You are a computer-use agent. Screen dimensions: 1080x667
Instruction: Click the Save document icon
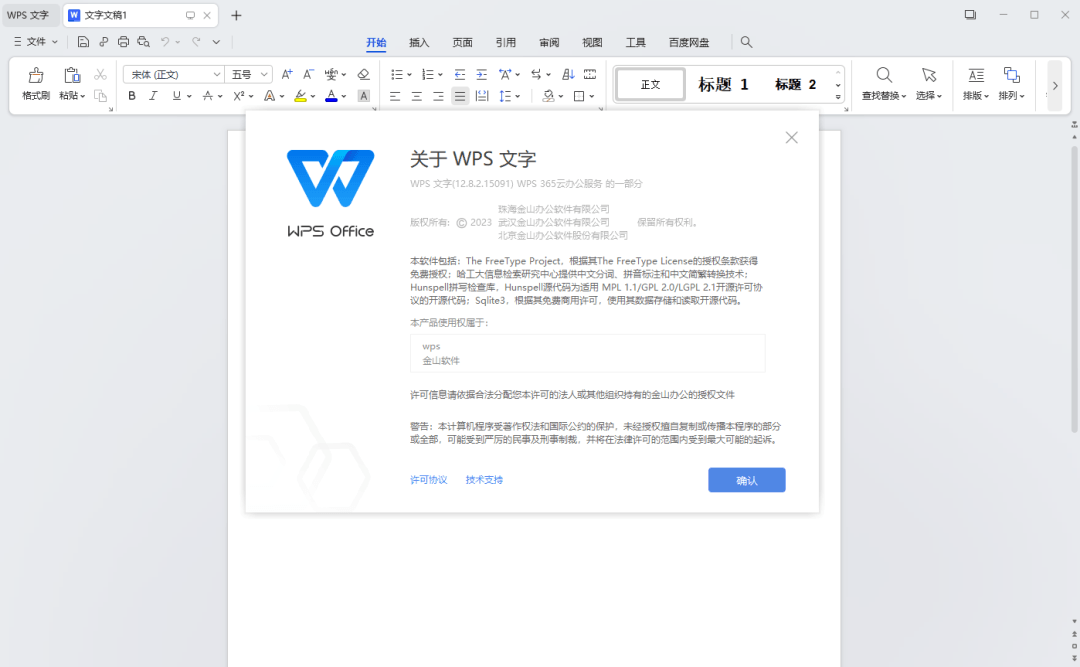83,42
